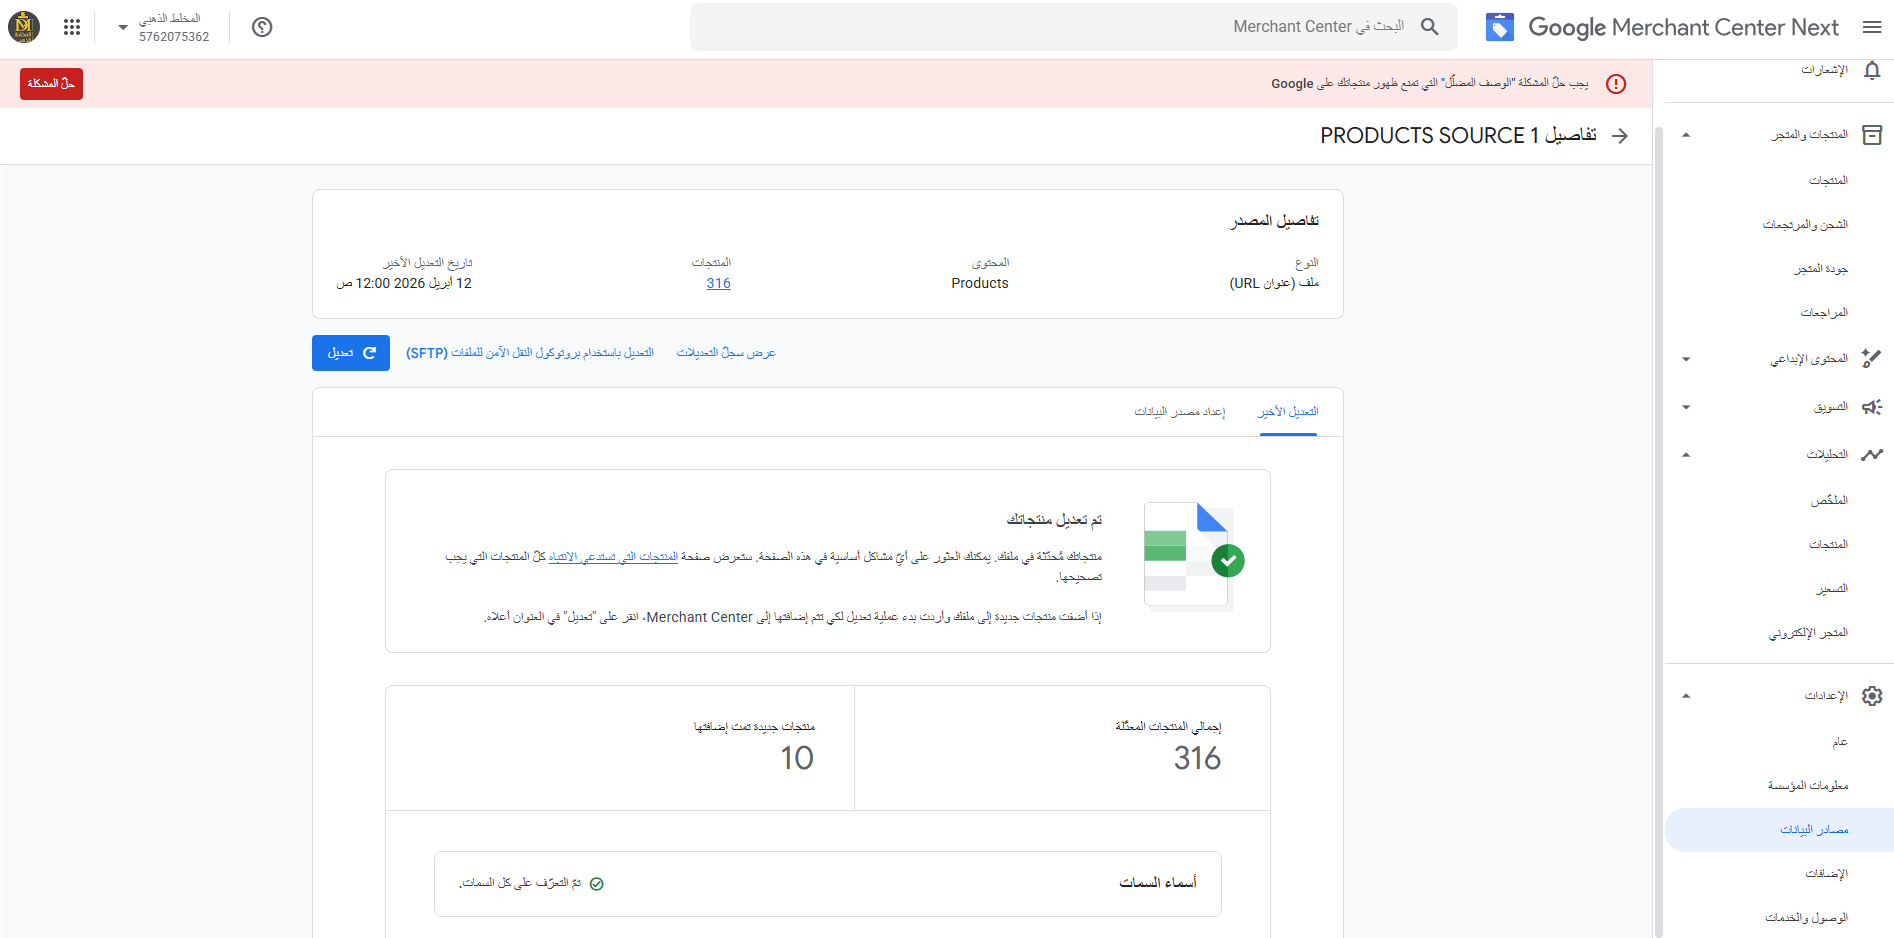Switch to data source setup tab

1180,412
